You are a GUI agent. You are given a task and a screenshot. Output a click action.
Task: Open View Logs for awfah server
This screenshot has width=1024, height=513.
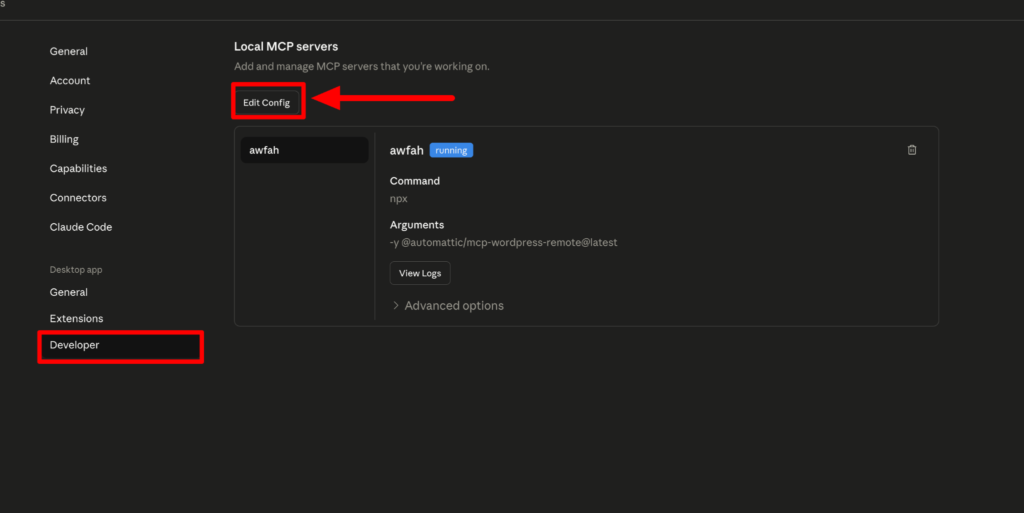420,273
